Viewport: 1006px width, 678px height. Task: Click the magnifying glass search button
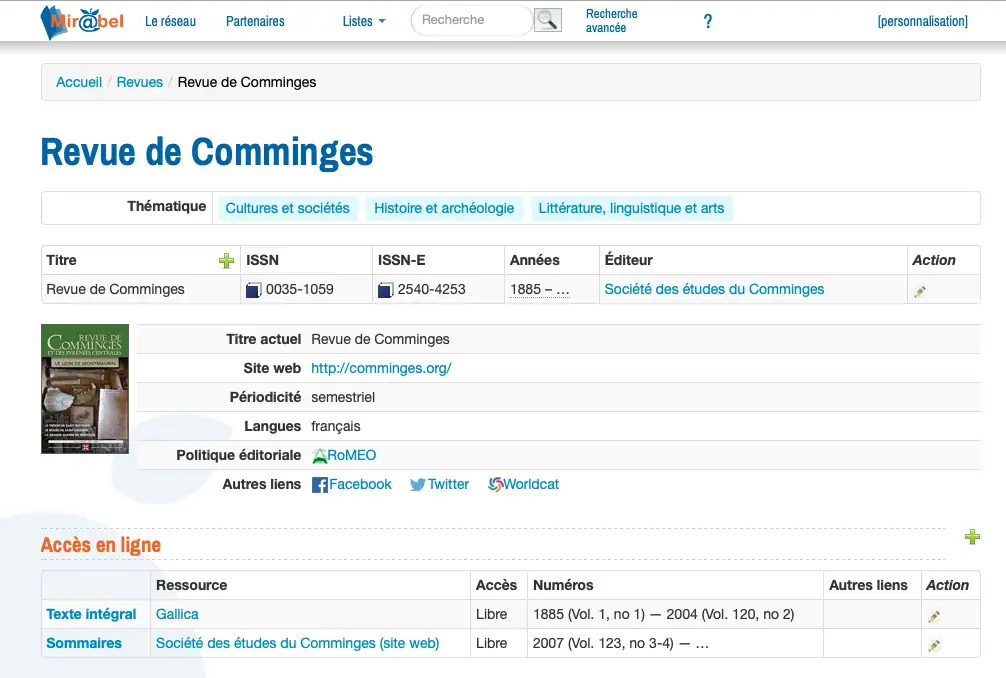click(547, 20)
